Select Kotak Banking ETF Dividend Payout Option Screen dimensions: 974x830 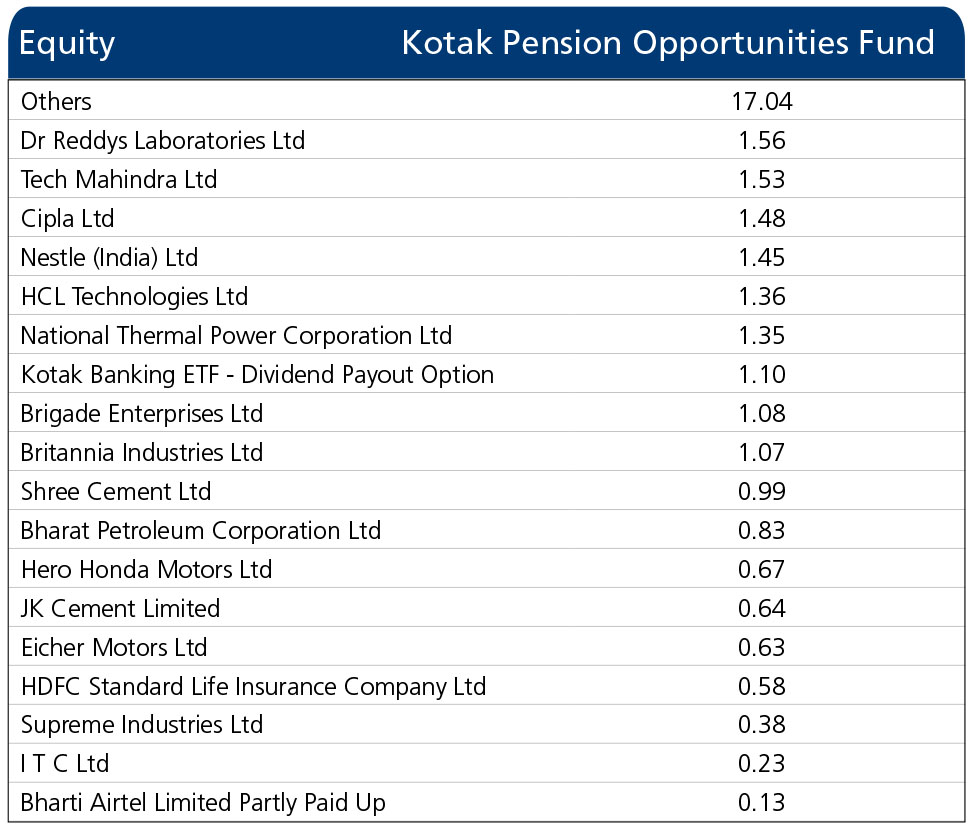point(257,374)
